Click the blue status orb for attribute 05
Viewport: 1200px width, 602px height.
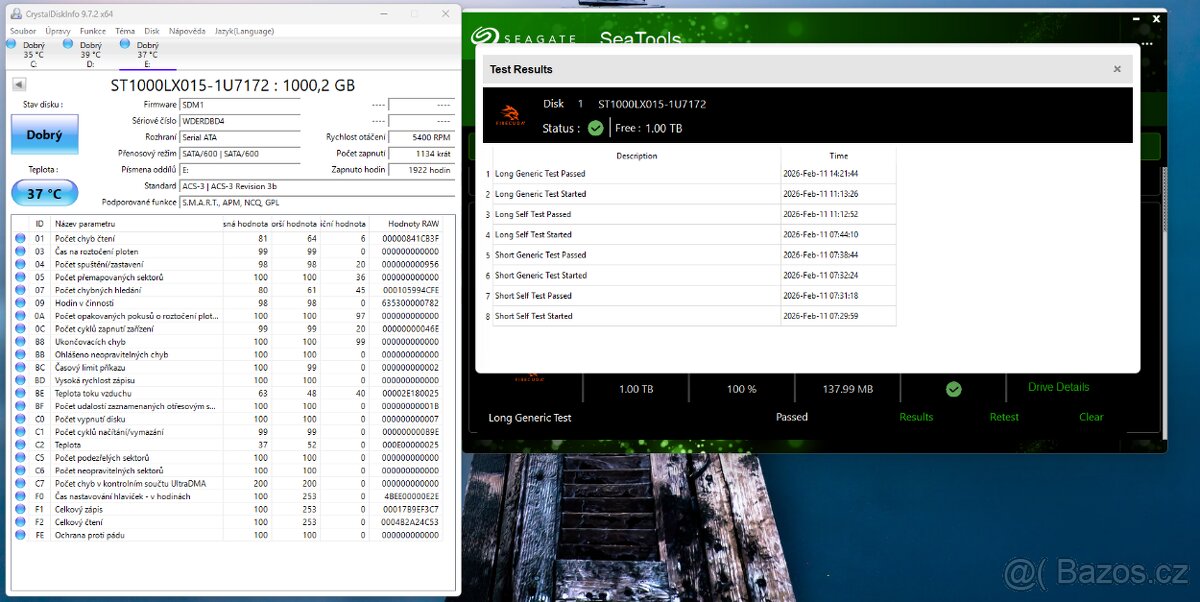click(x=20, y=277)
